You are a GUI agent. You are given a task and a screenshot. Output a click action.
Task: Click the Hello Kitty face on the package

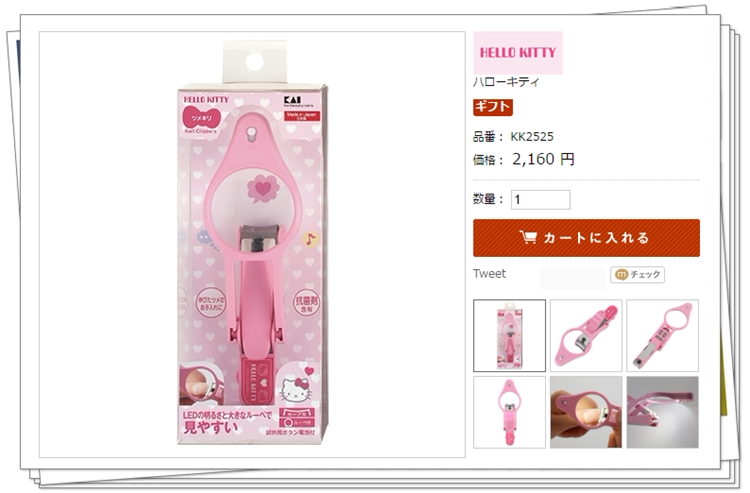(295, 389)
